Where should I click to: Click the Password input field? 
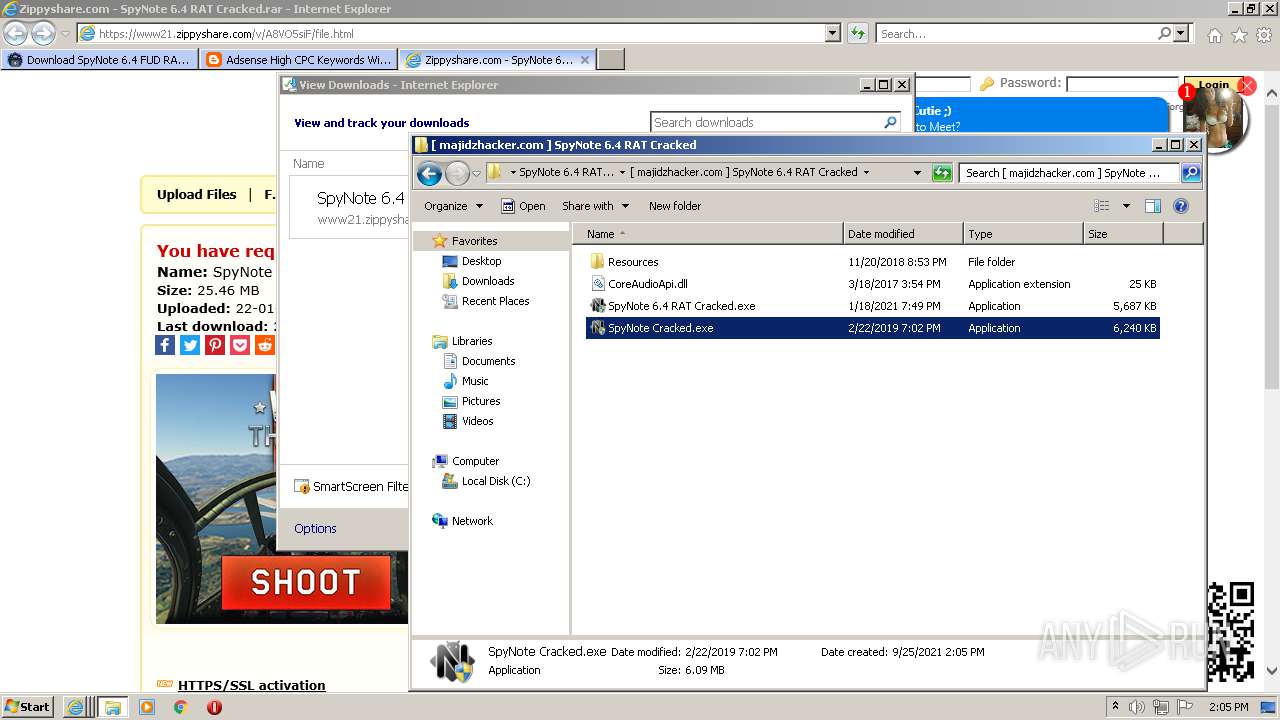pos(1123,84)
